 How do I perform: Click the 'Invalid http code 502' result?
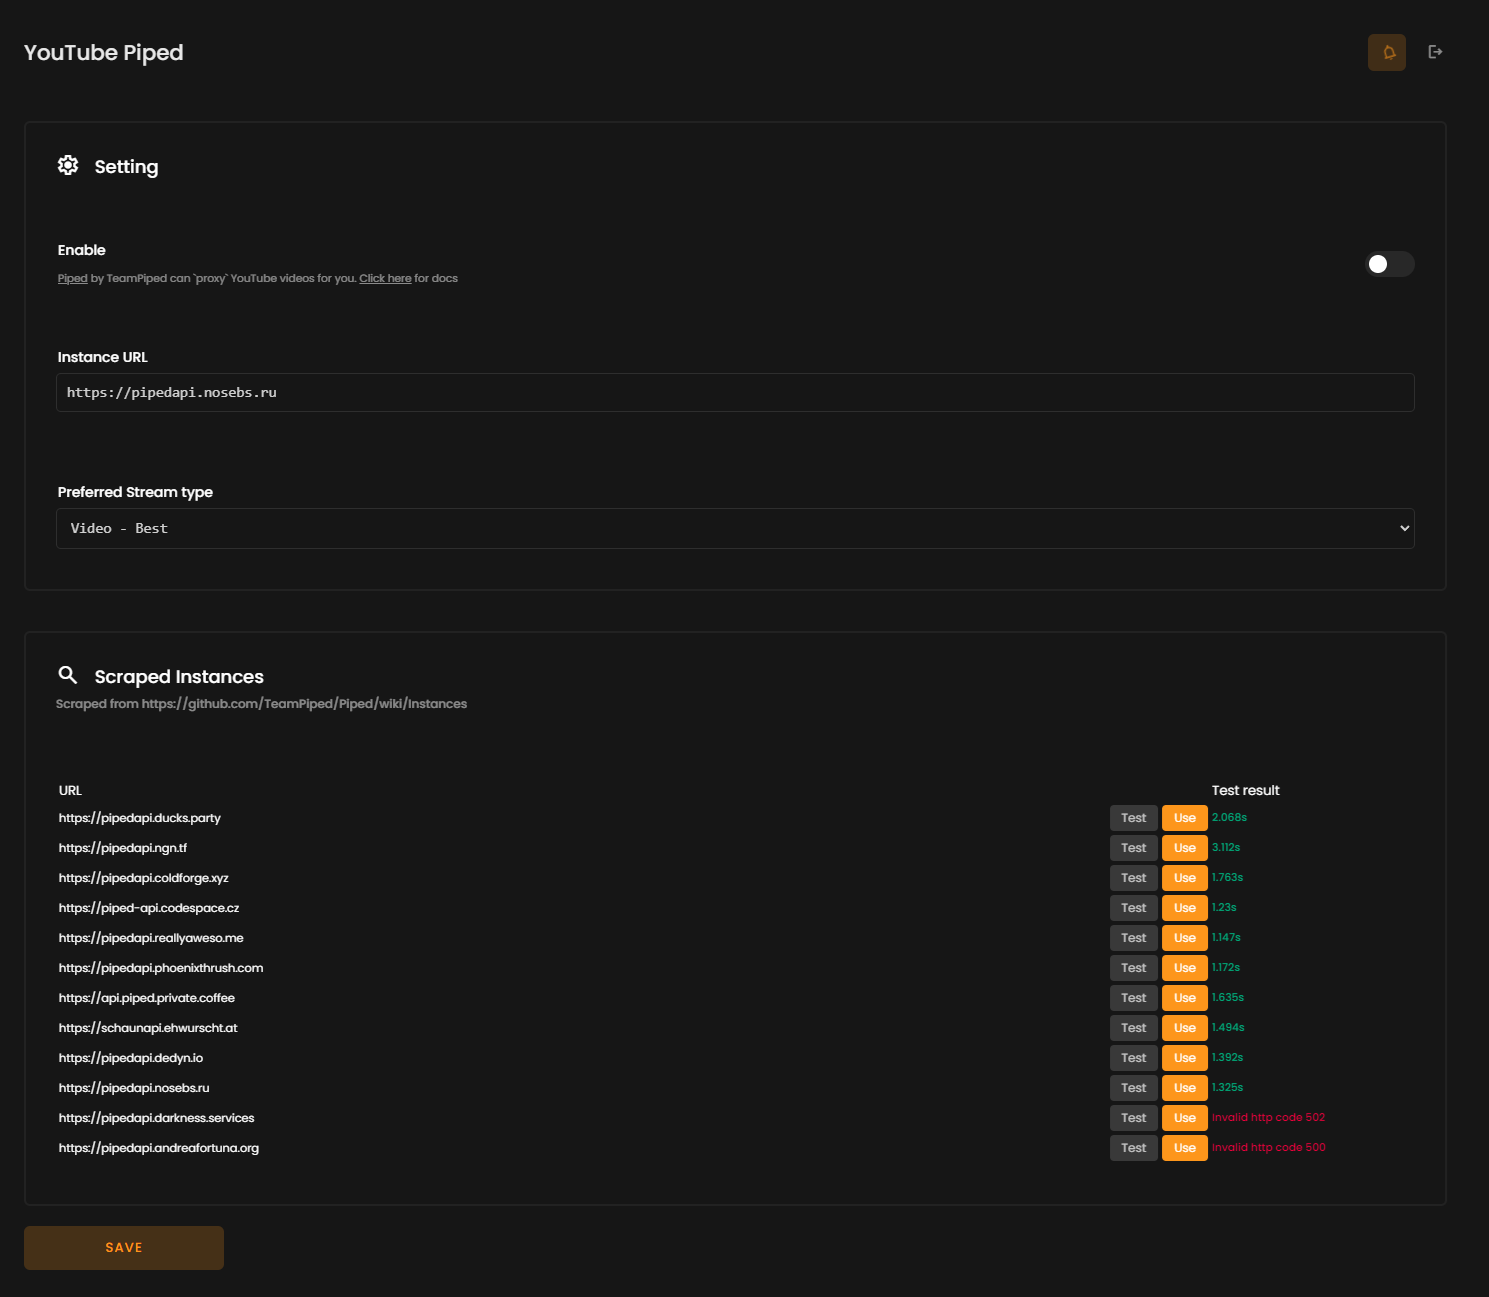pos(1269,1118)
